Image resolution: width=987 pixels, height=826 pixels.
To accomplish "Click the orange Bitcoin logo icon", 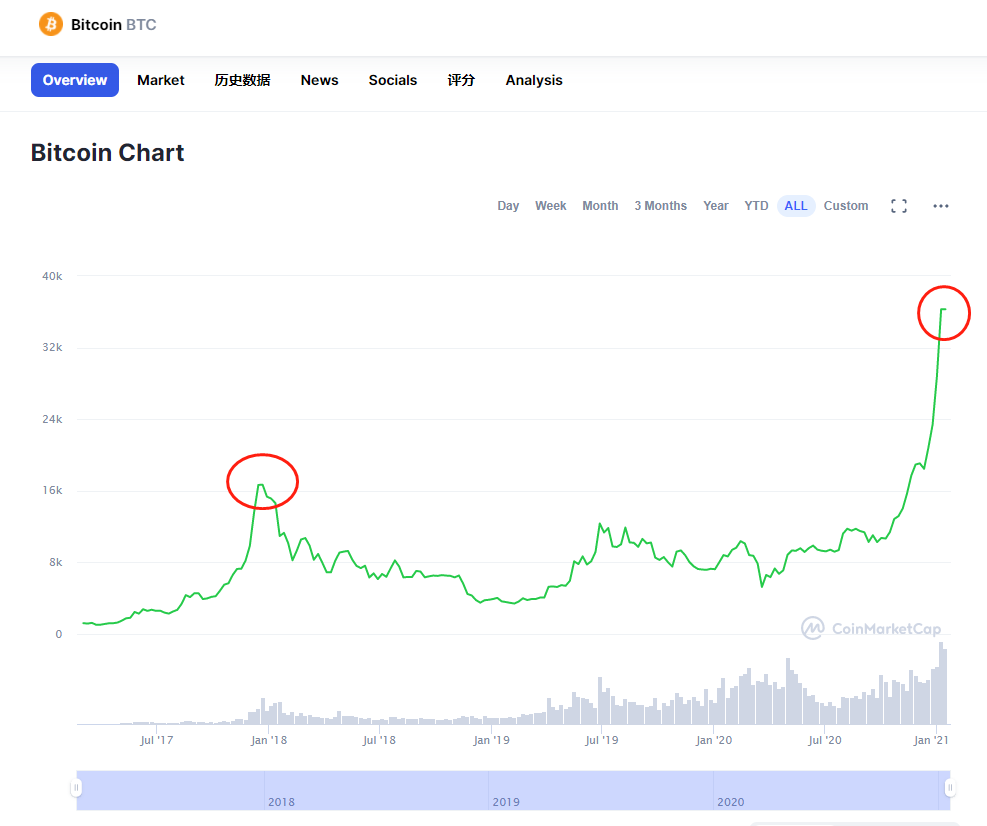I will (x=51, y=25).
